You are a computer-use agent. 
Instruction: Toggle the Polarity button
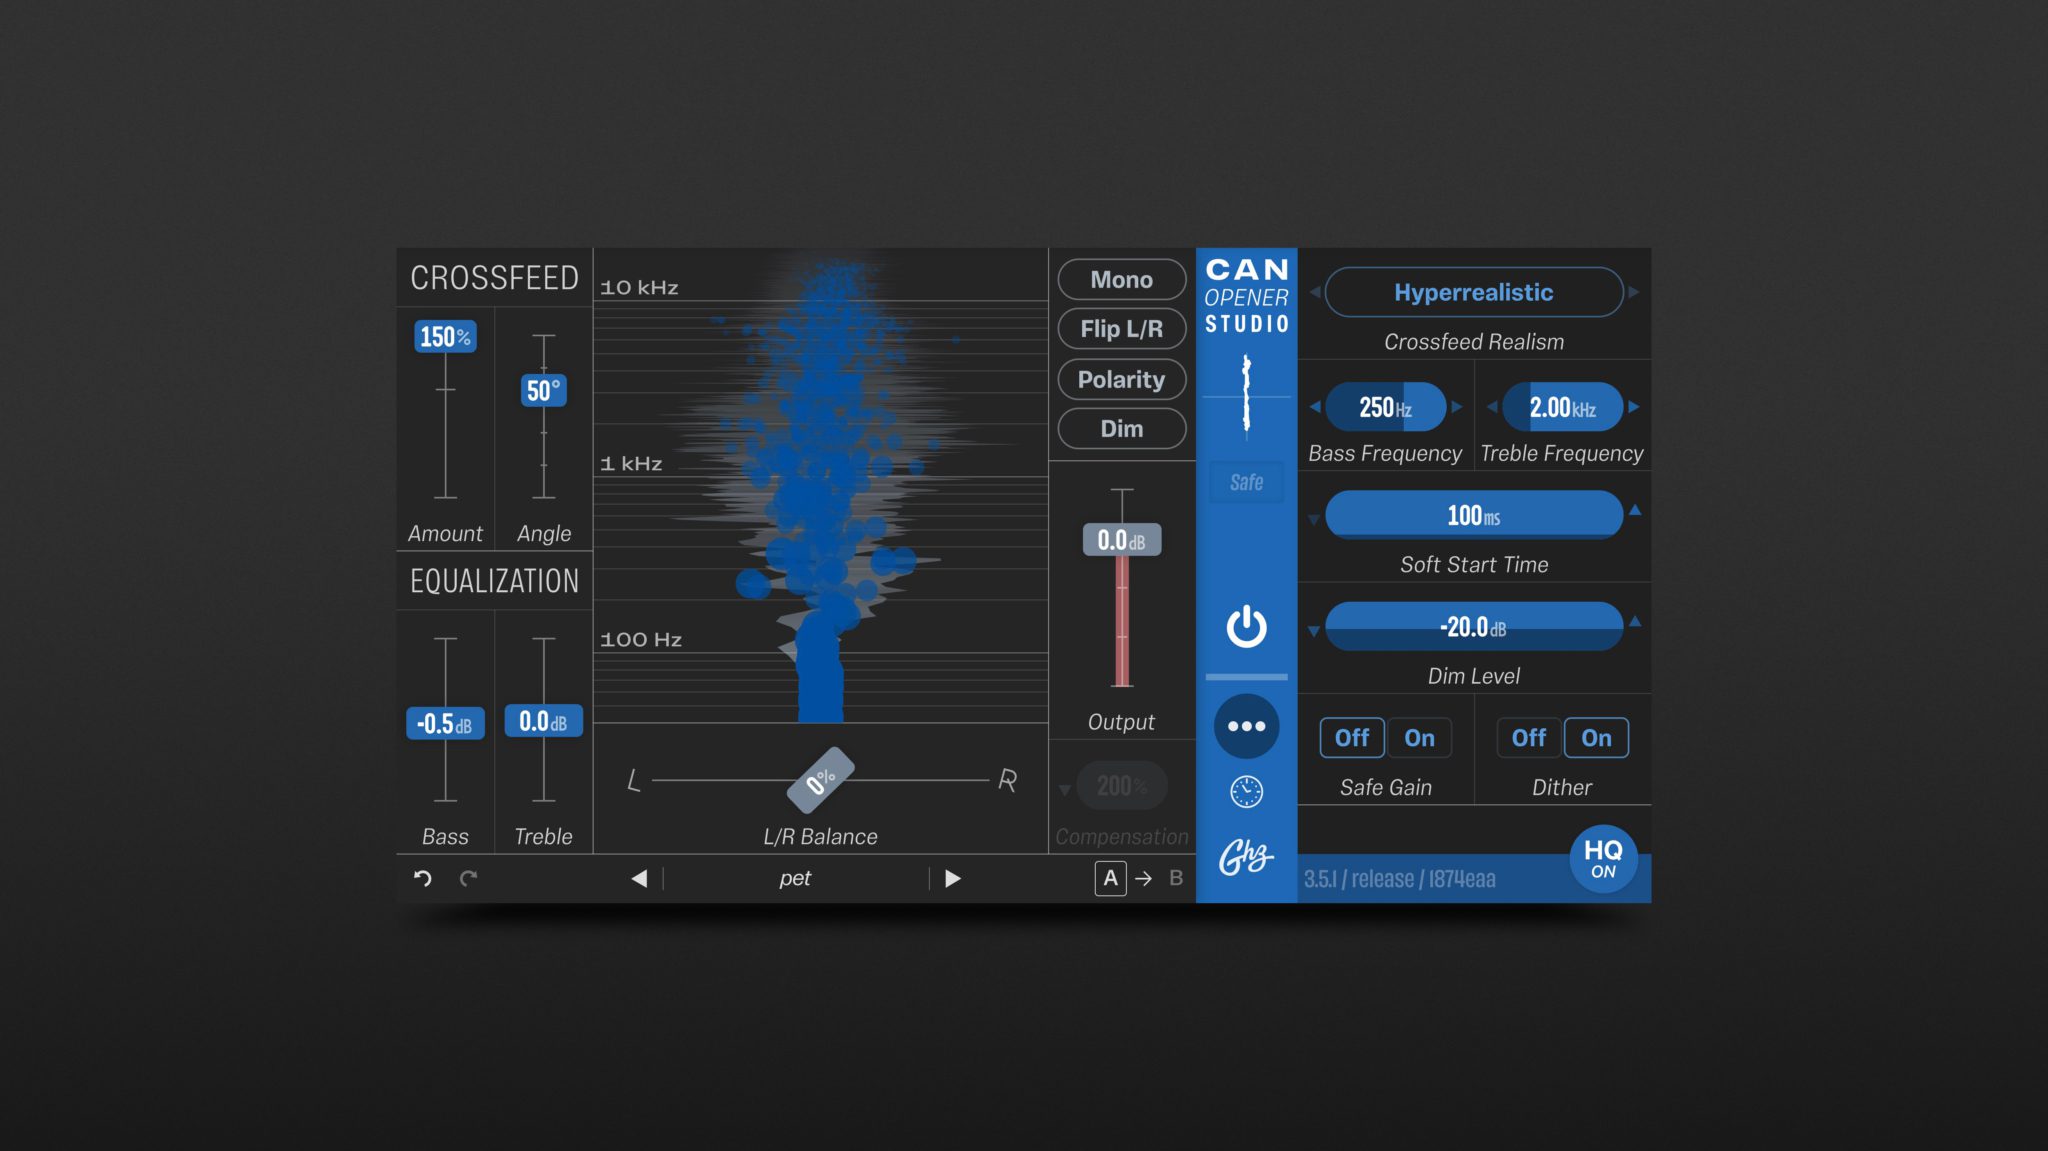1121,379
